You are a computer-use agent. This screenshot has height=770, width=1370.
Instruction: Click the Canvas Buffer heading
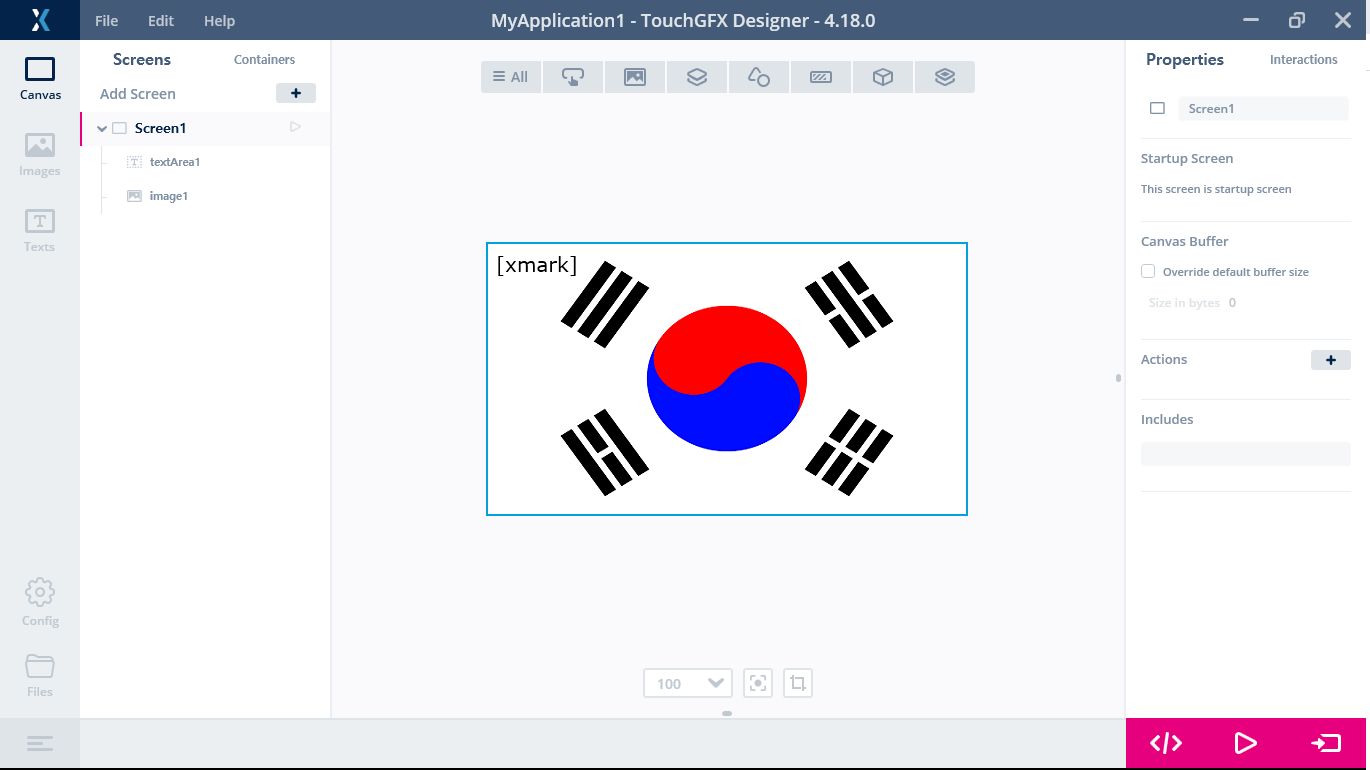[x=1184, y=241]
